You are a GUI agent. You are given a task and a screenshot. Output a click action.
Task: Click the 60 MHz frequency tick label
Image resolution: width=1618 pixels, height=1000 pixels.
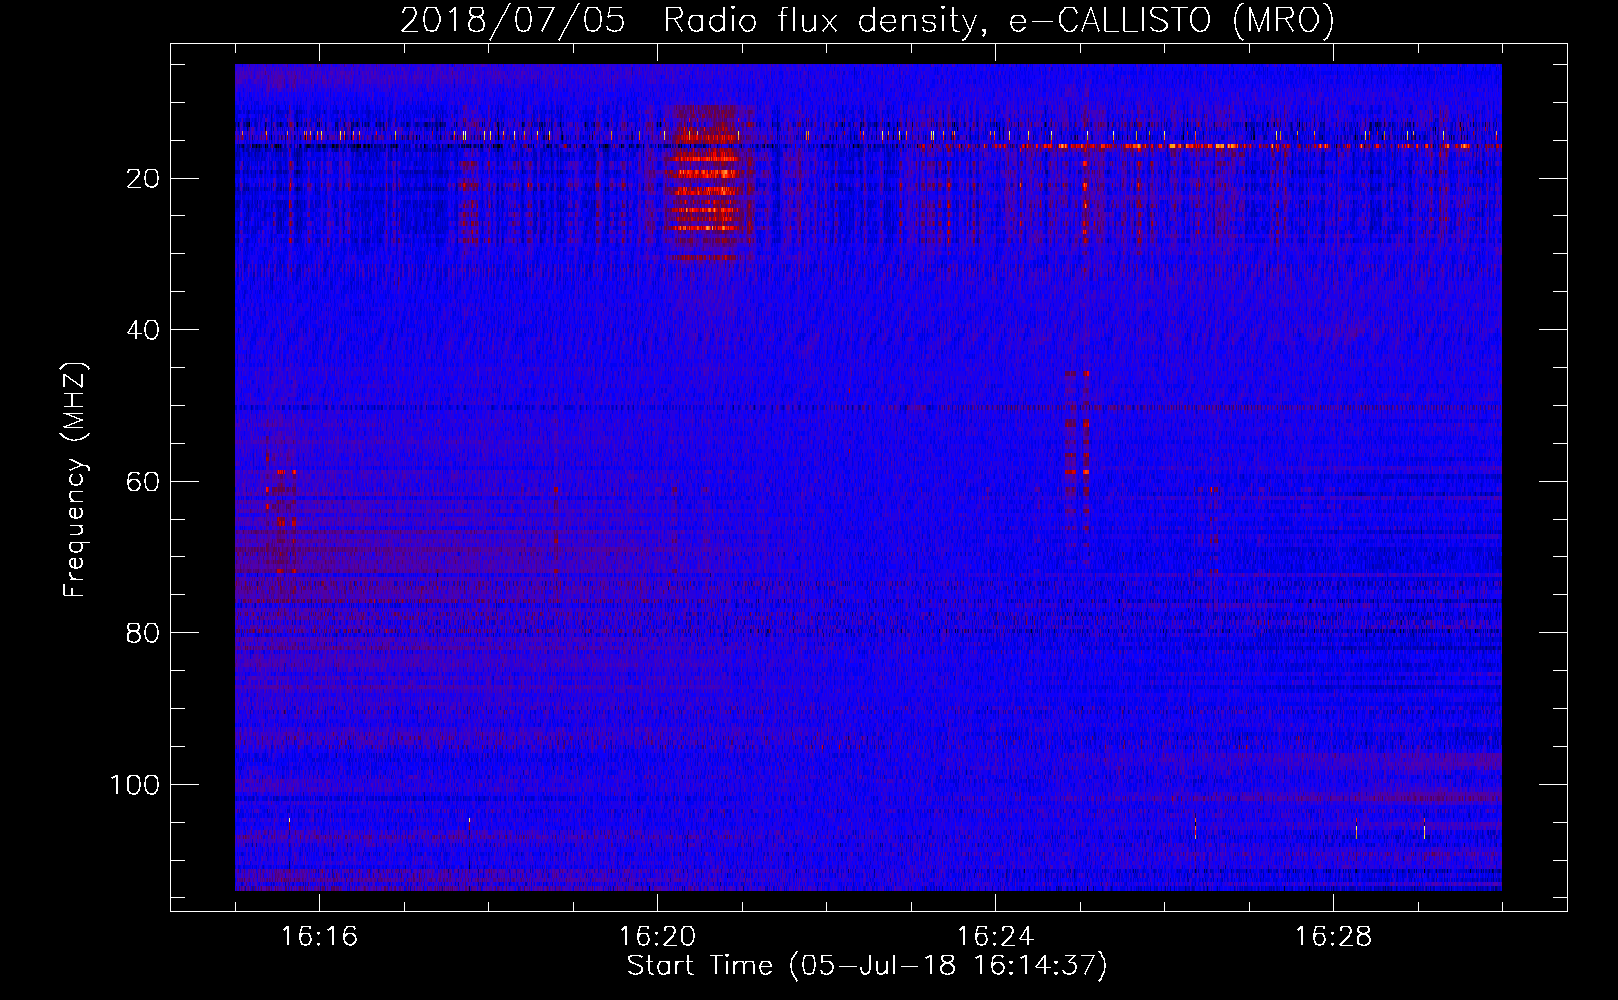[143, 481]
